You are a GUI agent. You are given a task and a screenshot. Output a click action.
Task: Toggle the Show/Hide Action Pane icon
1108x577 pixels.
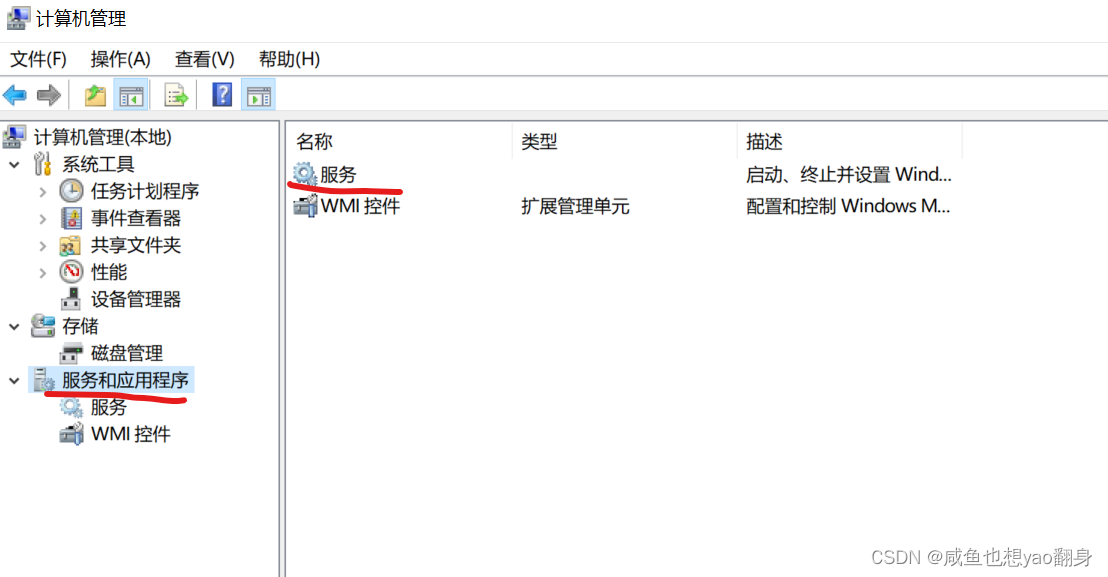pos(259,95)
